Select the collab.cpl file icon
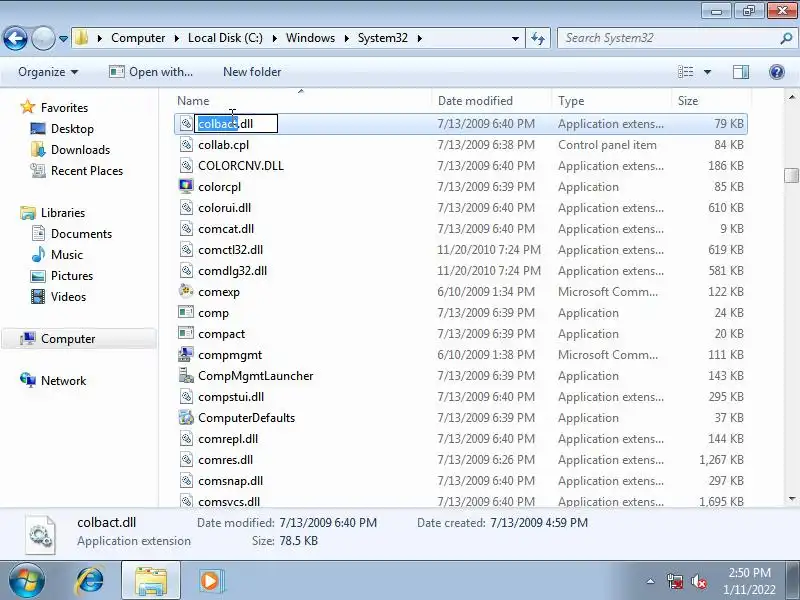This screenshot has width=800, height=600. (x=186, y=144)
